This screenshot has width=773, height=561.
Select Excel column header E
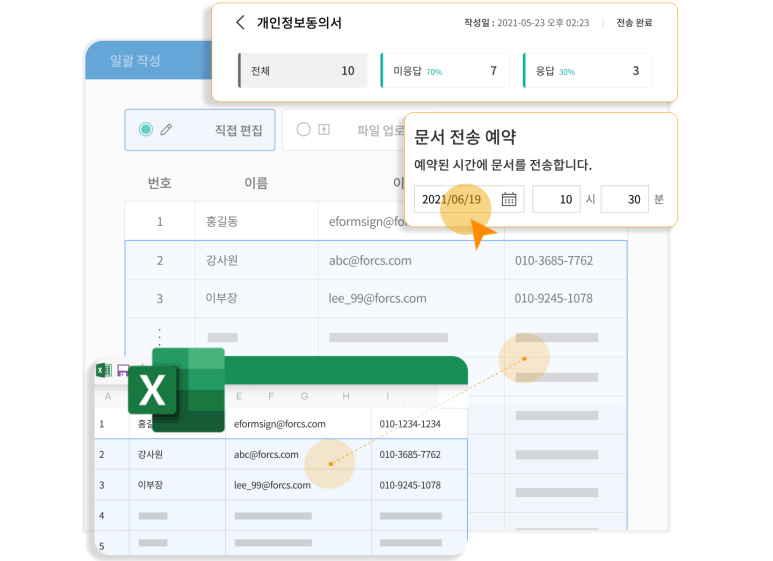click(x=239, y=396)
